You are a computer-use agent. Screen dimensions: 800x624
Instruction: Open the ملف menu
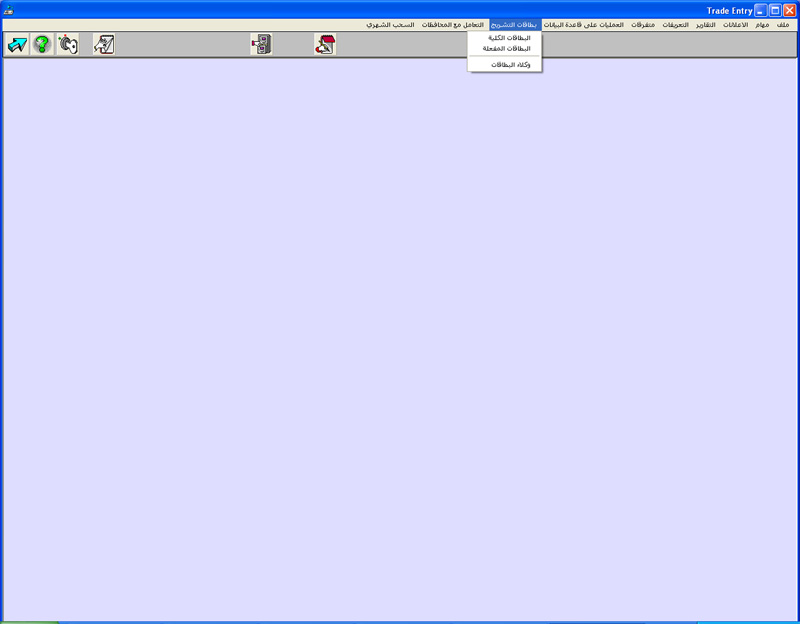(783, 23)
